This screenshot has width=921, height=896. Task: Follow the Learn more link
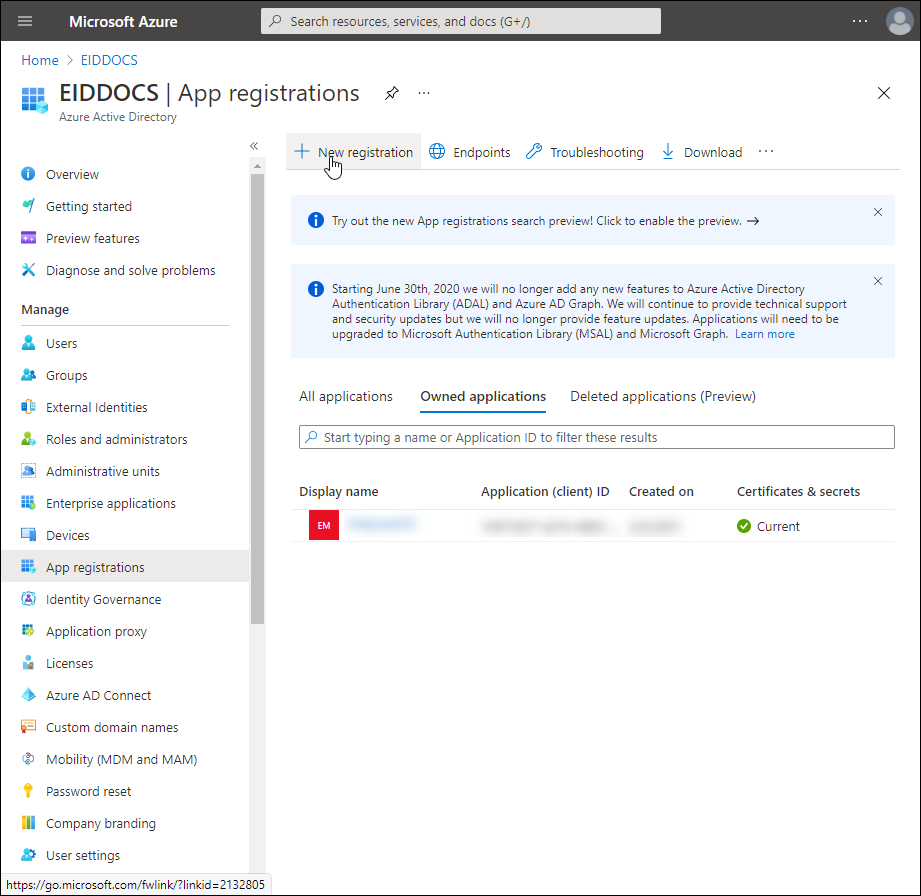[765, 334]
